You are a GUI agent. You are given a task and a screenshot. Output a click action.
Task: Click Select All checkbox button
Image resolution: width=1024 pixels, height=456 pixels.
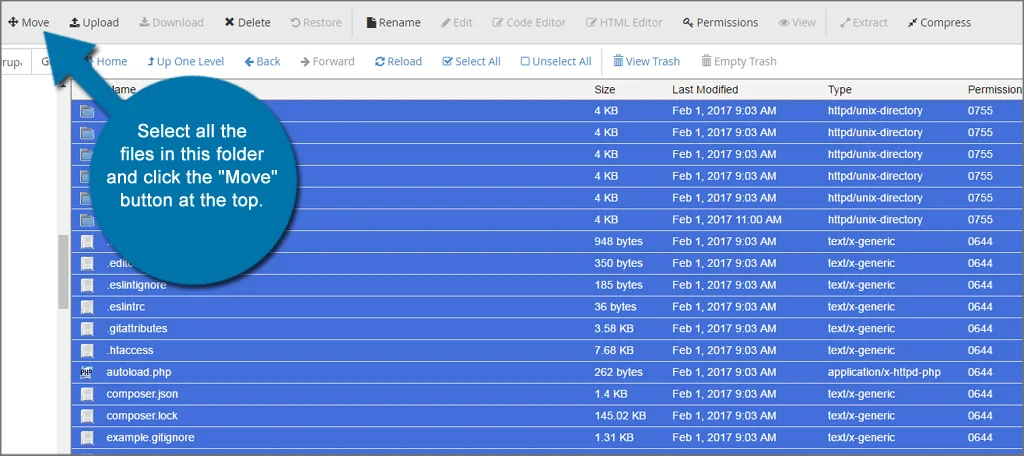coord(472,61)
